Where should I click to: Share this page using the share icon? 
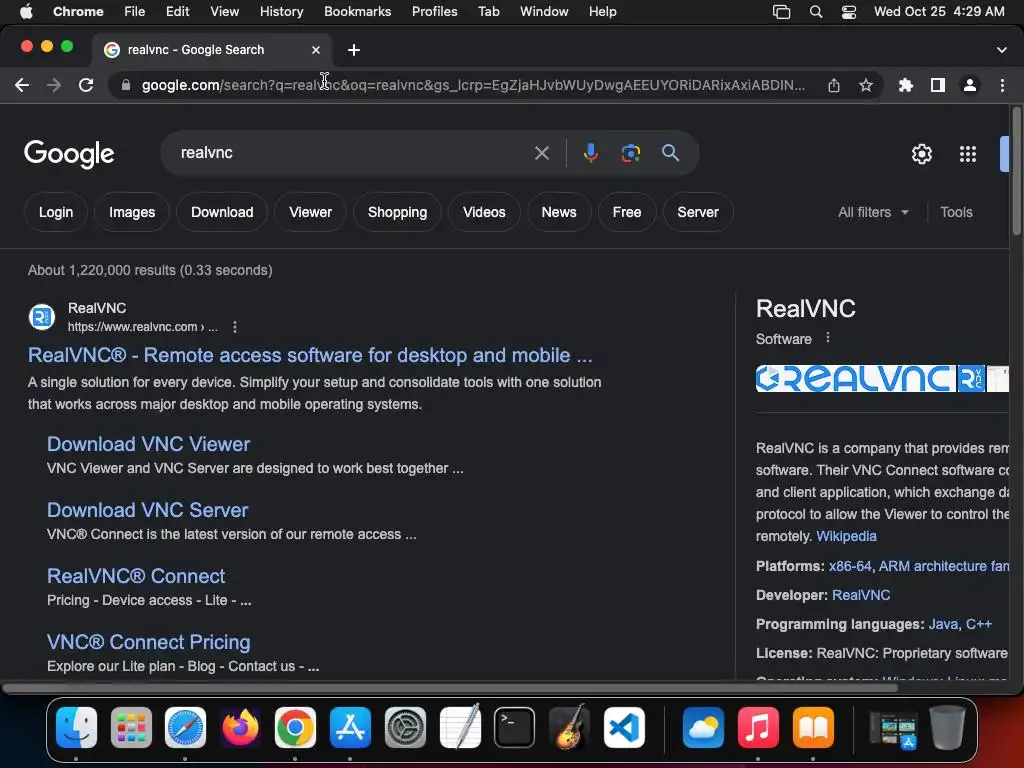coord(834,86)
